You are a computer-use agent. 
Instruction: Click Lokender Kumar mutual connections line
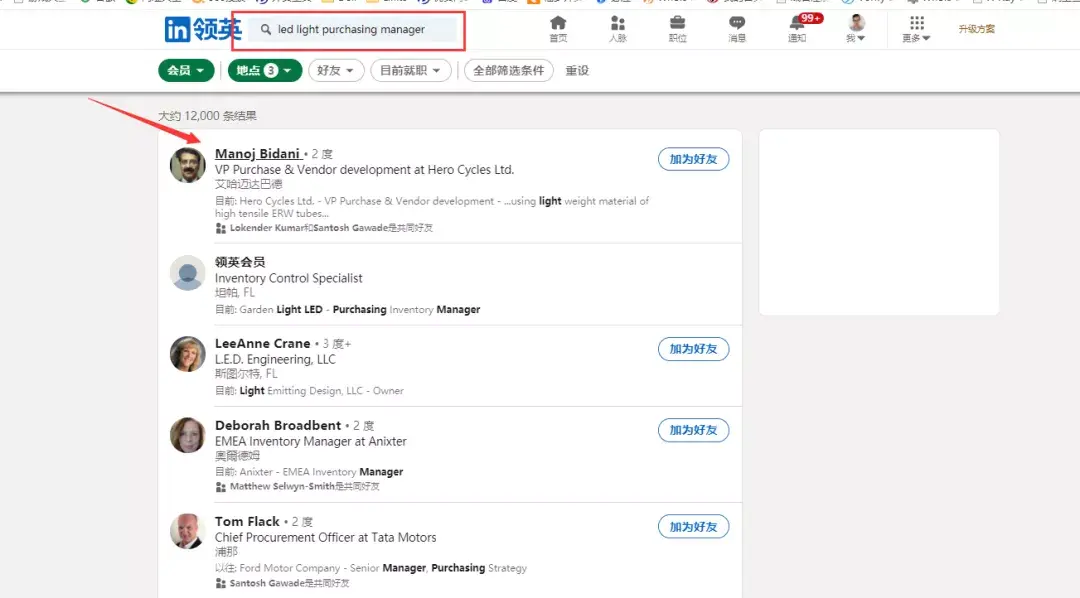[x=324, y=228]
